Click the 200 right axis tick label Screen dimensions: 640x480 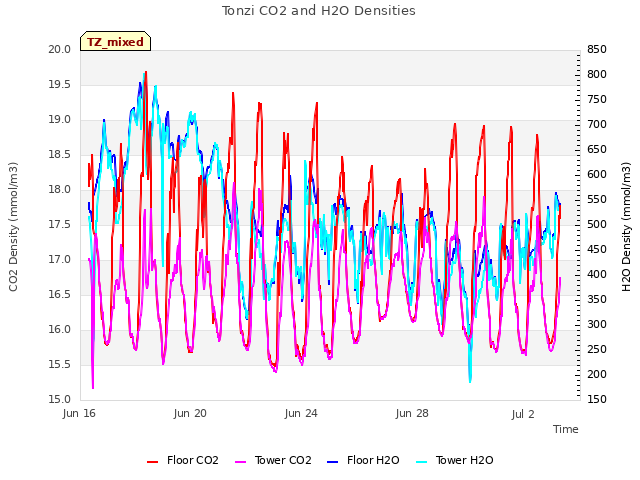(597, 374)
